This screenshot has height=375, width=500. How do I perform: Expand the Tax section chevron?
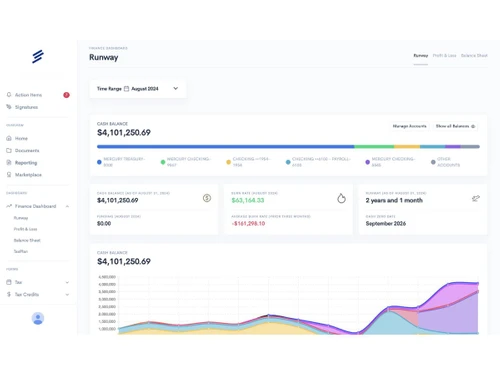click(x=67, y=282)
